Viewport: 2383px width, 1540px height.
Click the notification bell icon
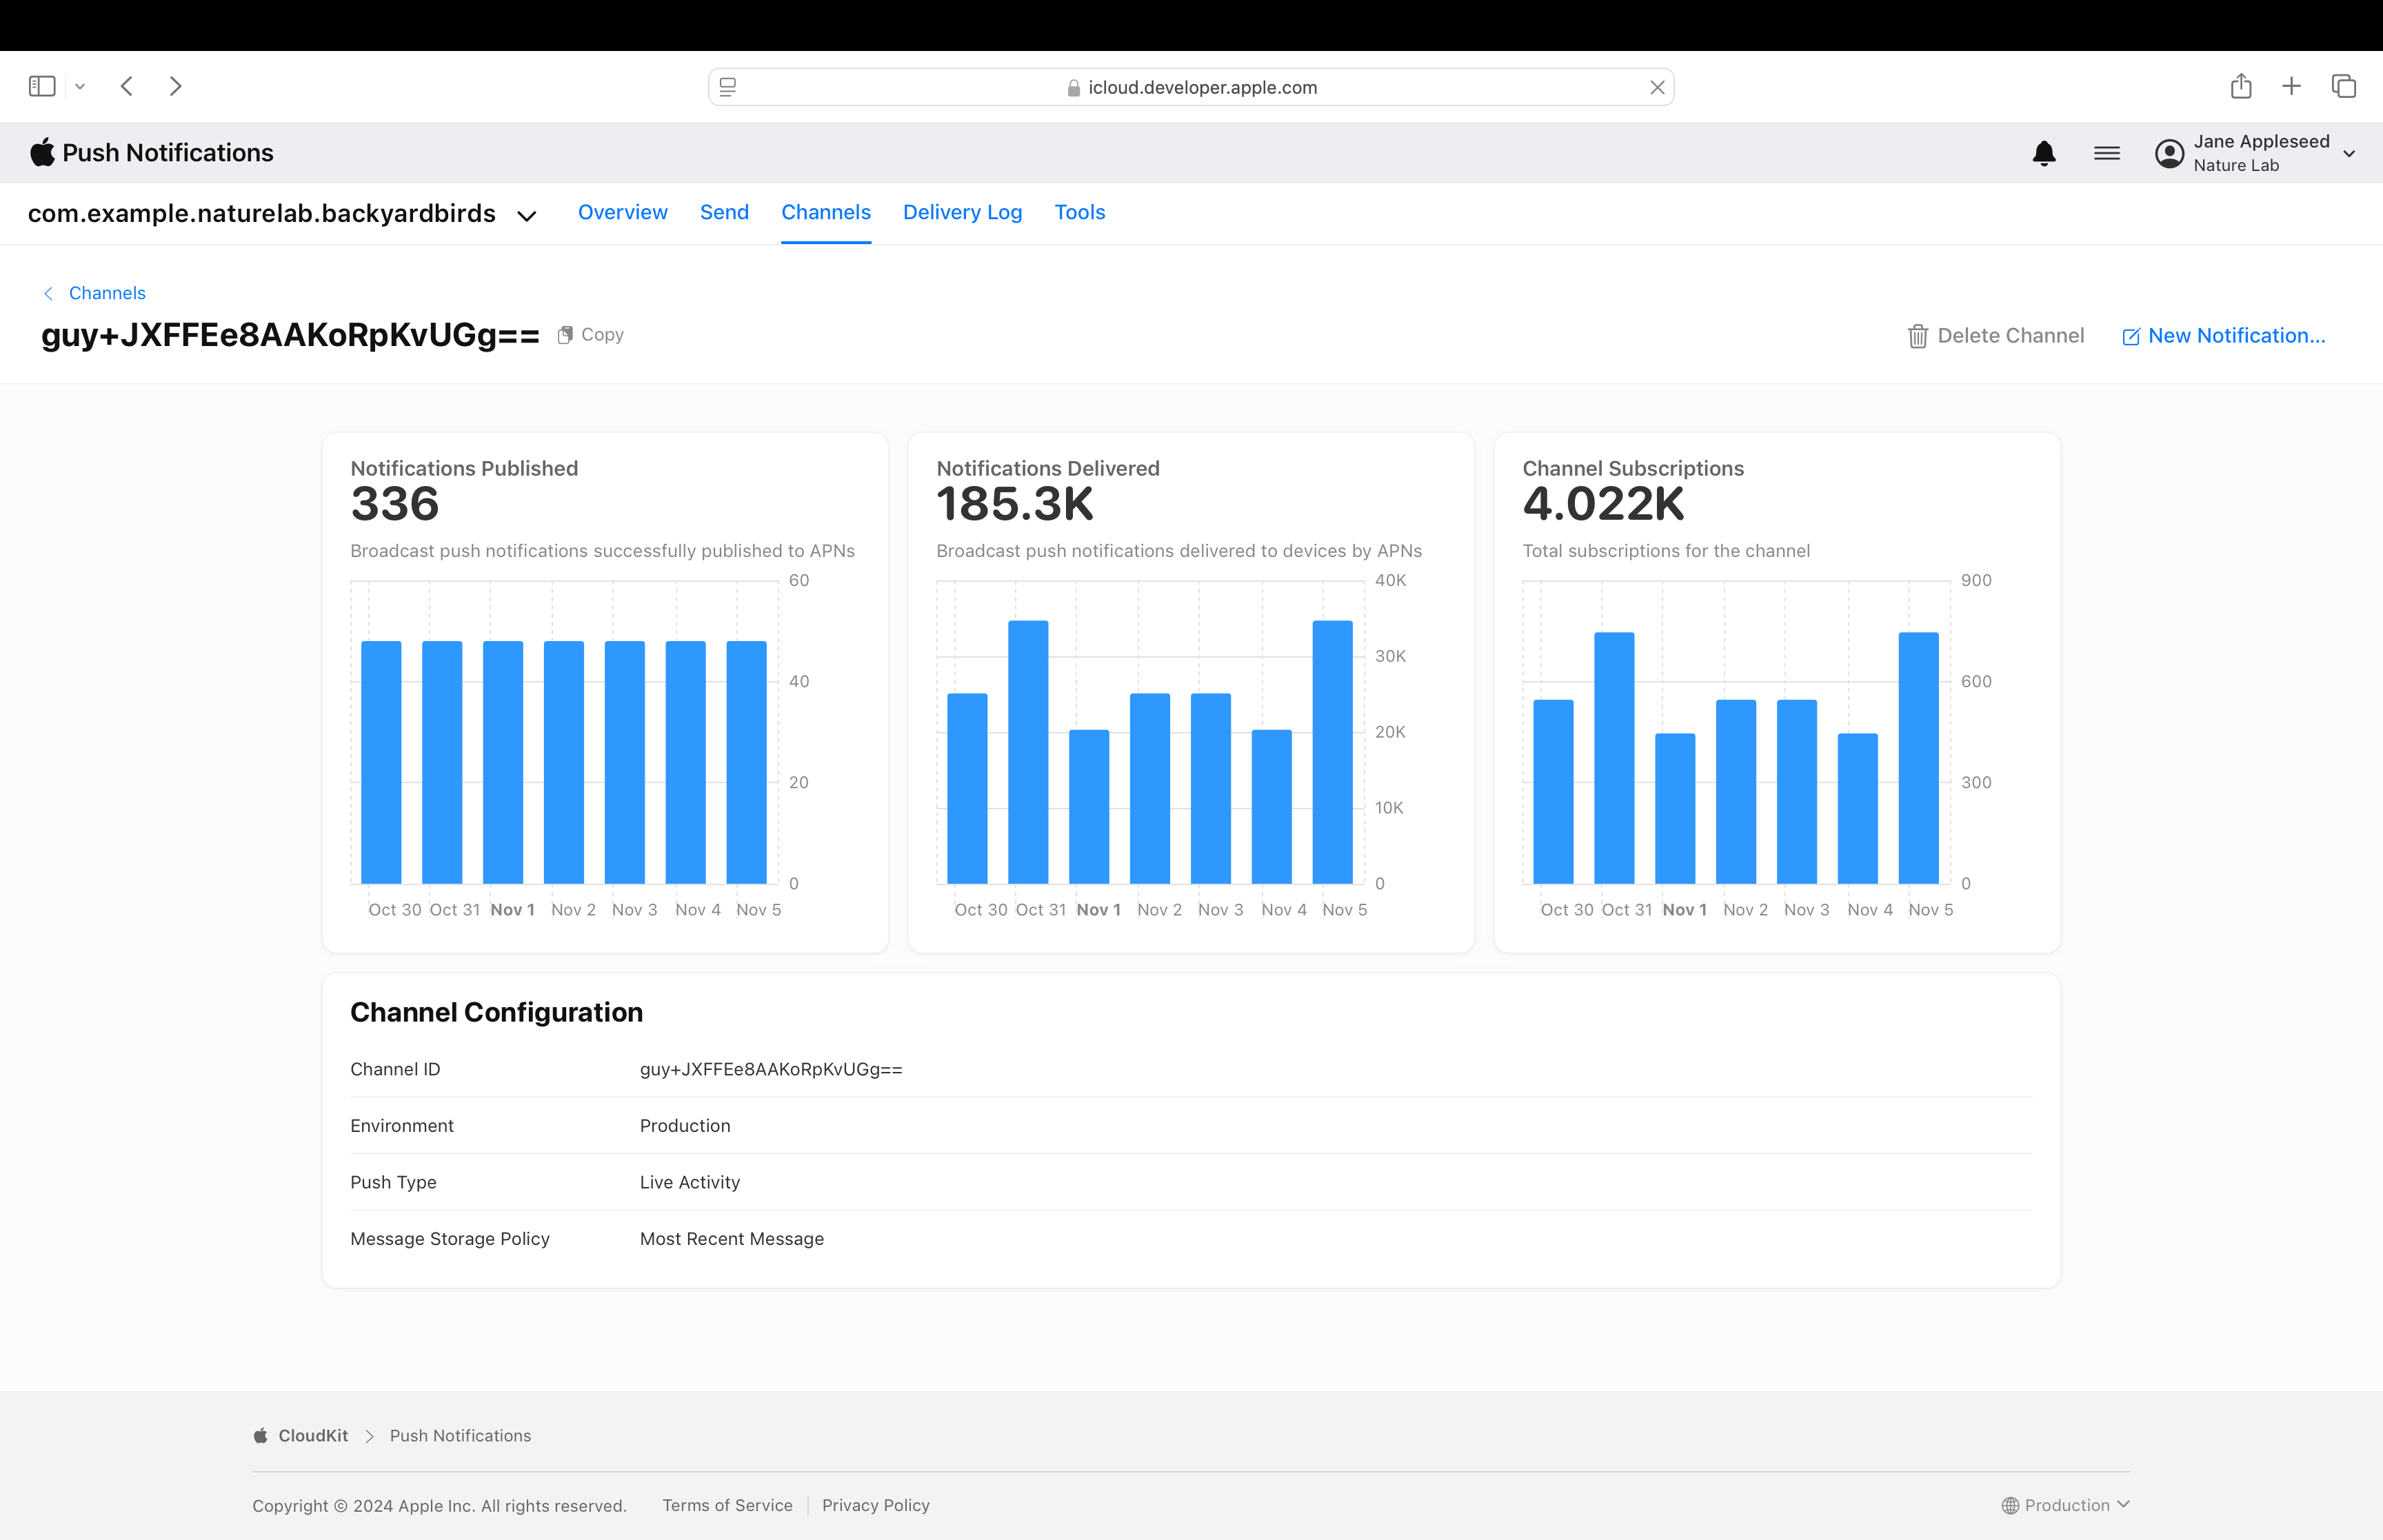click(2044, 153)
